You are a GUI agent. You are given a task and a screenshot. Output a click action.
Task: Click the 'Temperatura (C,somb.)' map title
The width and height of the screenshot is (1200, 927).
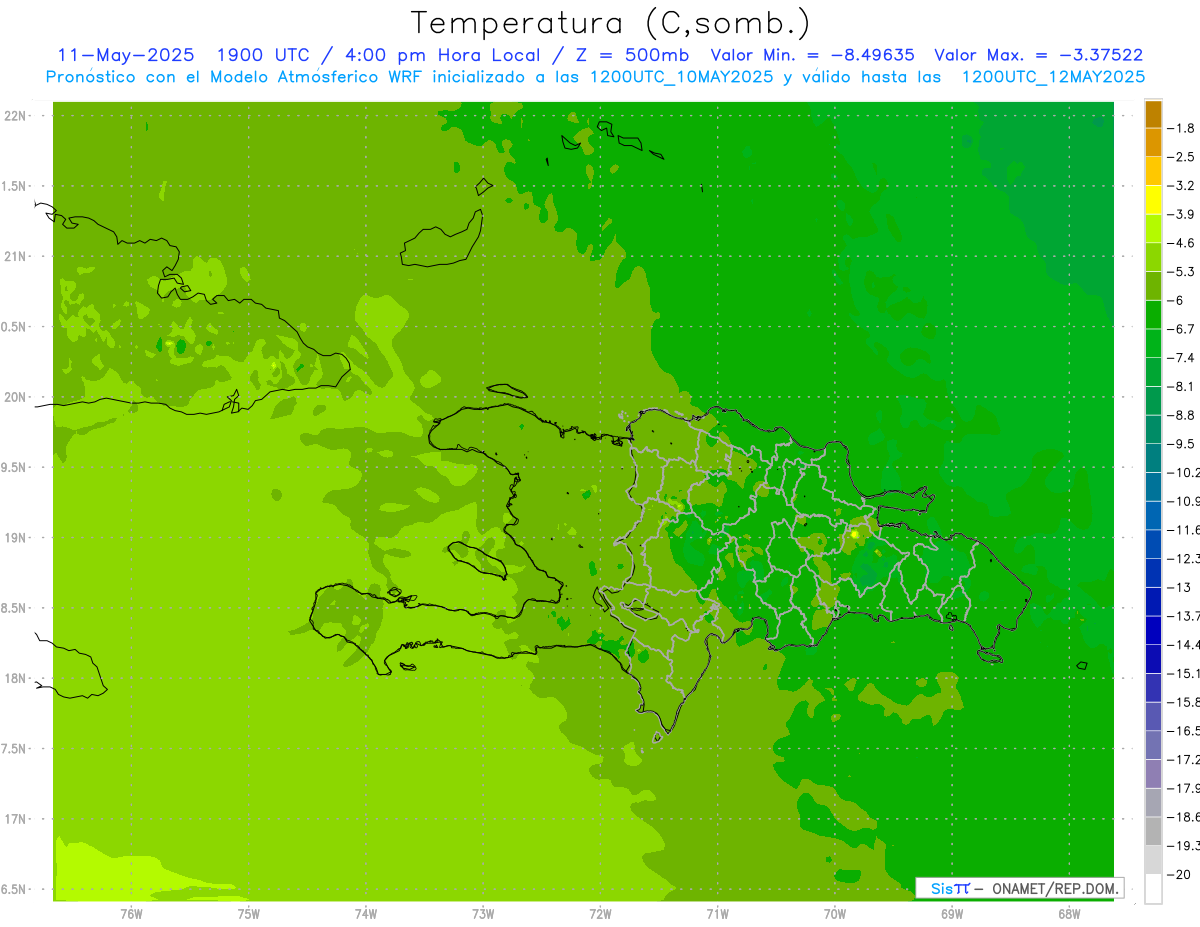click(x=611, y=24)
